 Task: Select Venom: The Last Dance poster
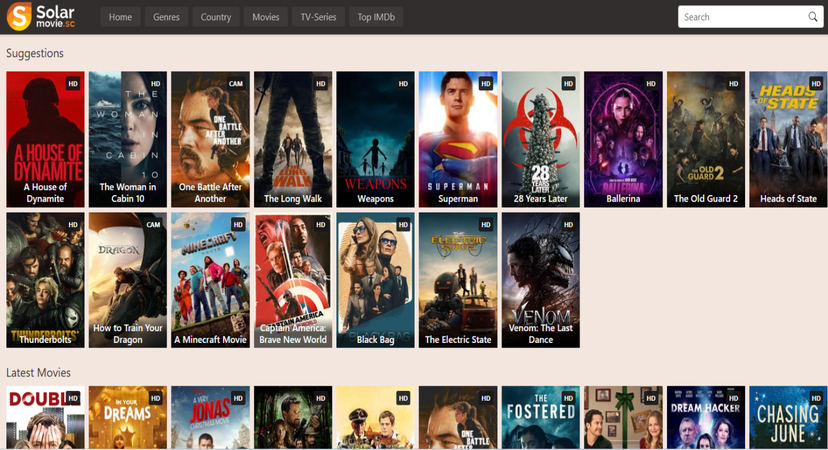click(541, 280)
